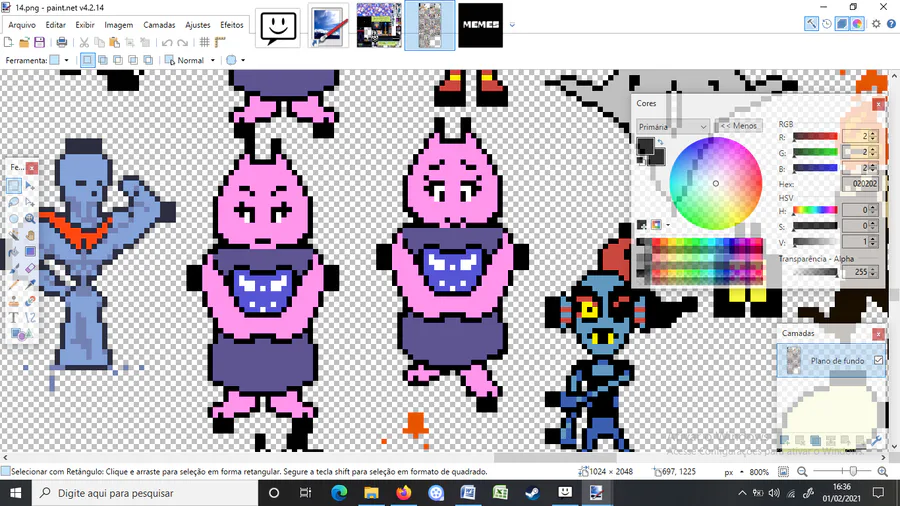Viewport: 900px width, 506px height.
Task: Select the Eraser tool
Action: point(30,268)
